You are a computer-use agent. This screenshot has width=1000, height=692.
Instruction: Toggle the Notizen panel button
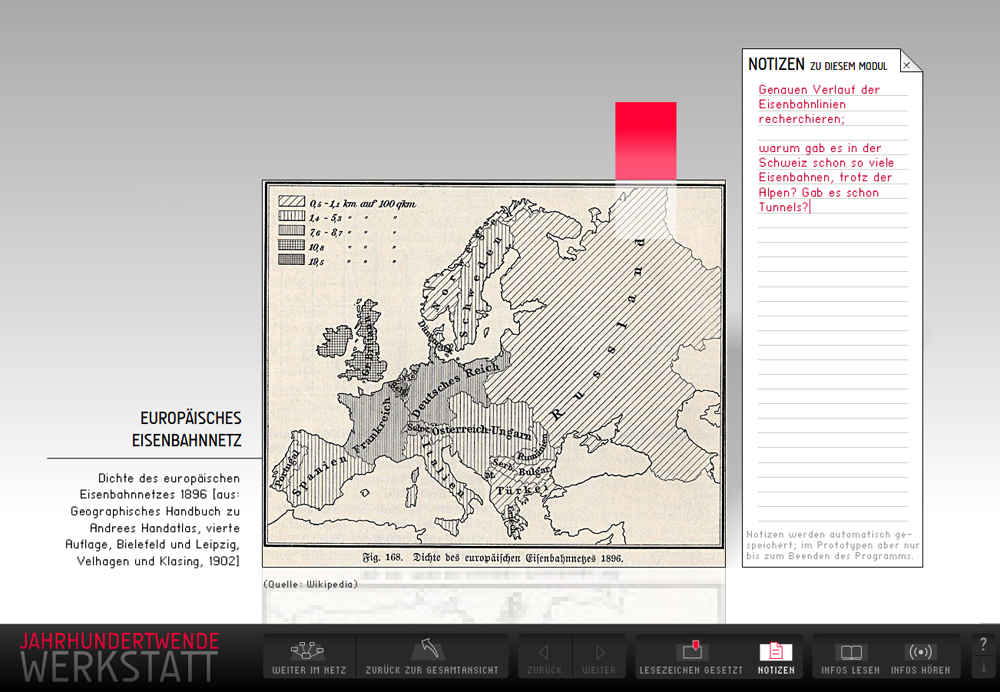pos(776,657)
